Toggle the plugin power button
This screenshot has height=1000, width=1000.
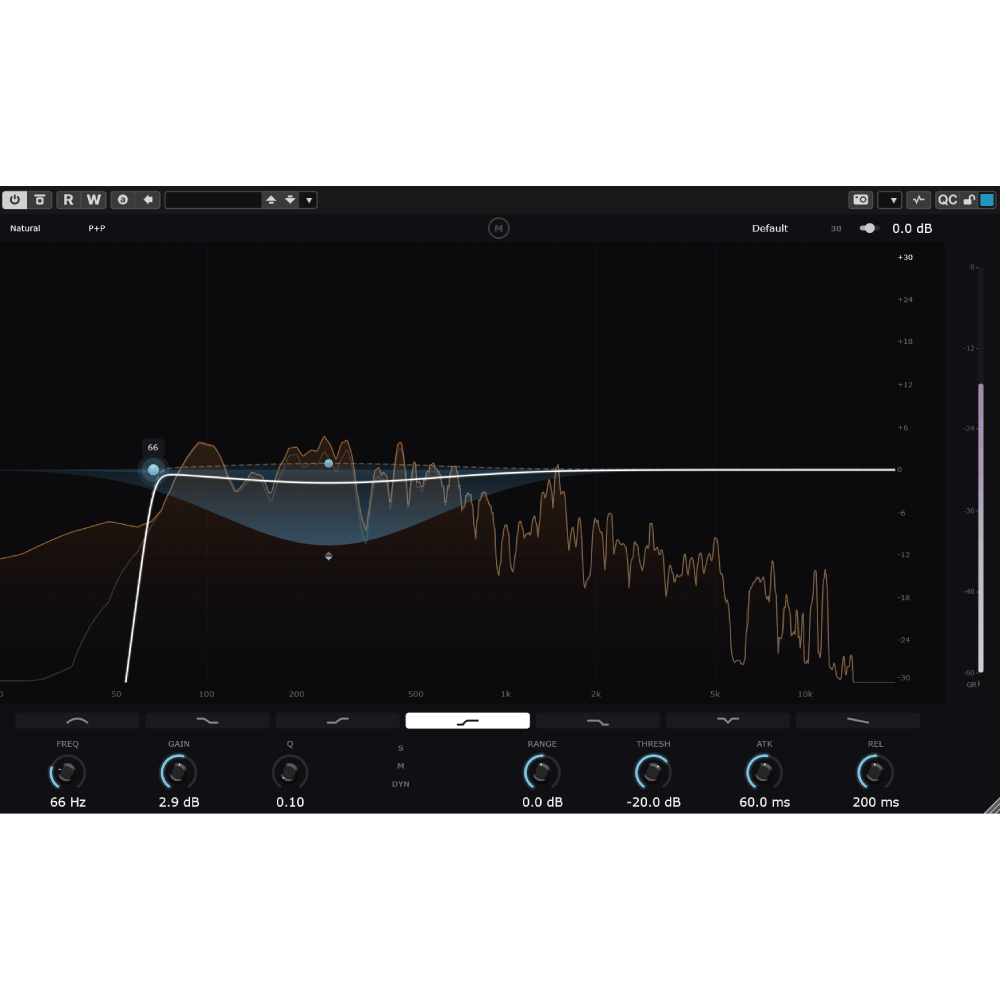coord(15,200)
